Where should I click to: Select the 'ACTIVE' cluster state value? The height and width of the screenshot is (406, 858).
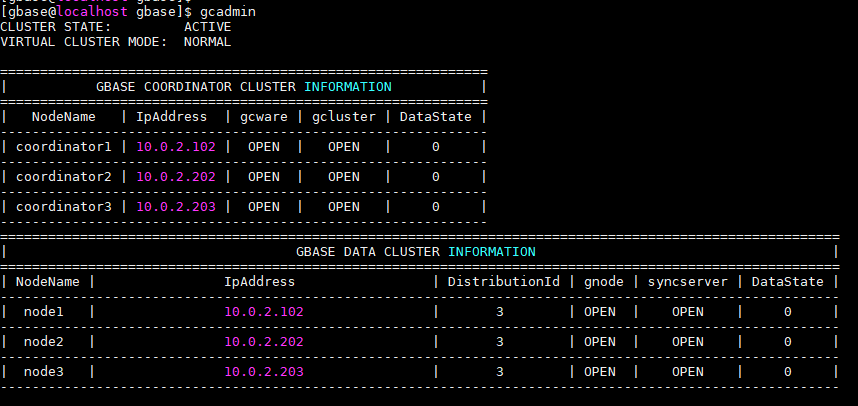[207, 27]
